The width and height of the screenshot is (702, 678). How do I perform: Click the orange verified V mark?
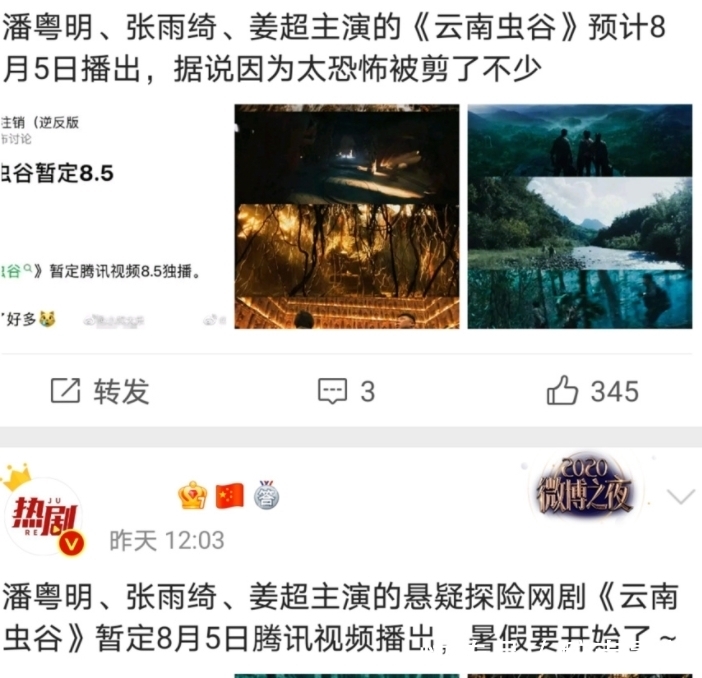pos(71,544)
